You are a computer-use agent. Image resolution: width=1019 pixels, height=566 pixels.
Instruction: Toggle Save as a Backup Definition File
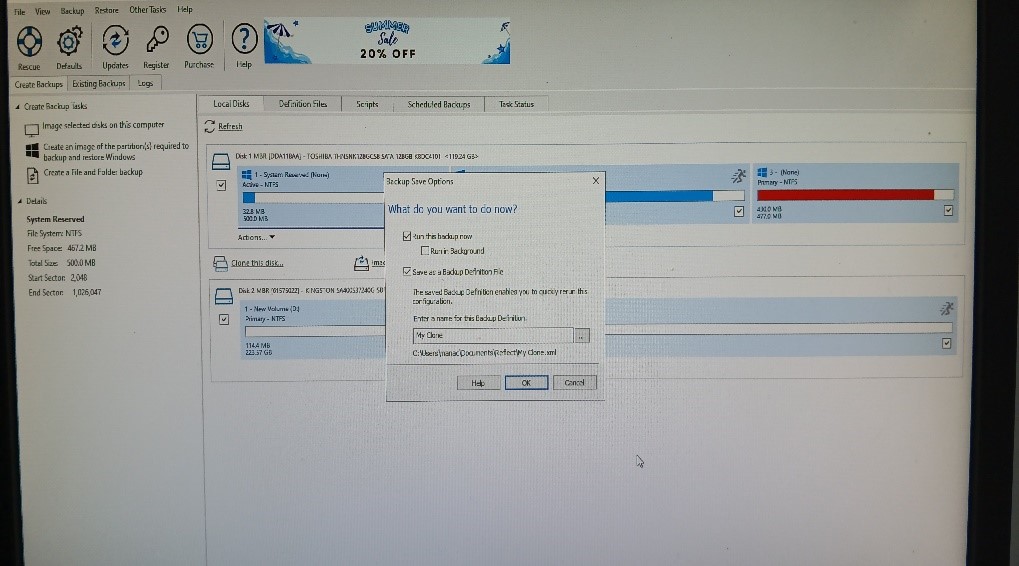(405, 271)
